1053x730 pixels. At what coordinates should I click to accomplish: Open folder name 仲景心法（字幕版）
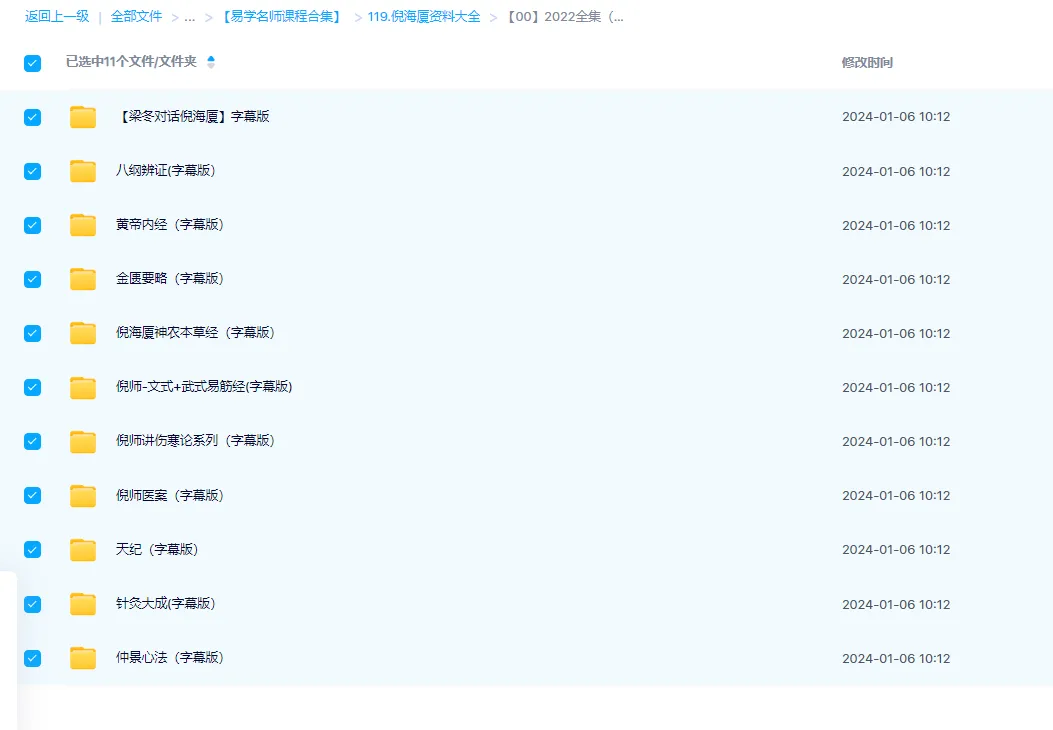170,657
